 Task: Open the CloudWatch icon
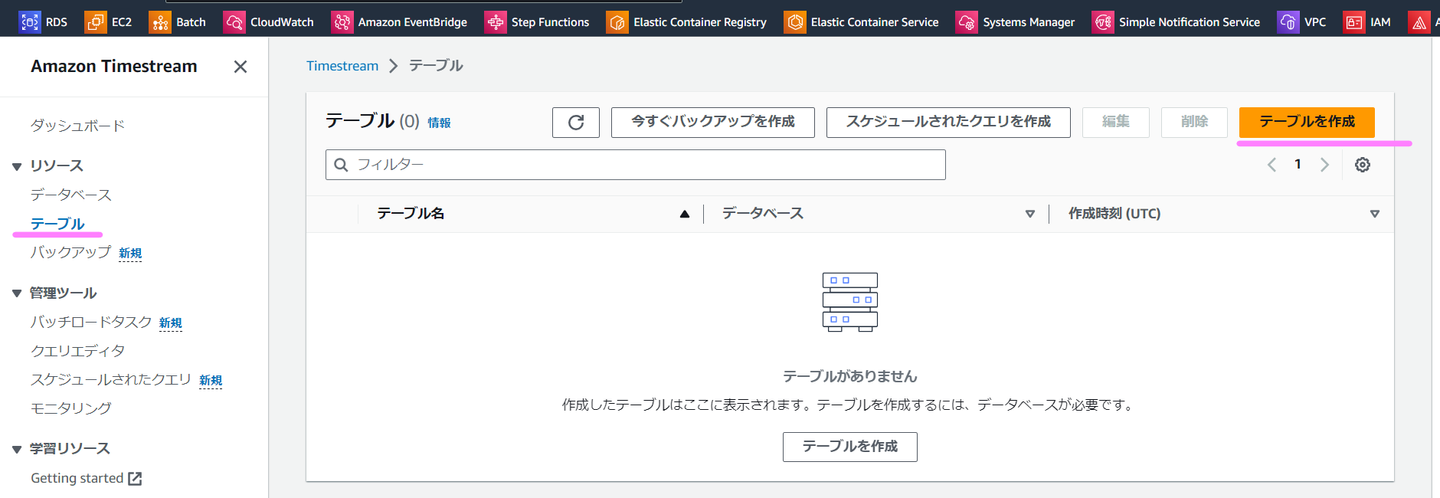click(x=235, y=22)
